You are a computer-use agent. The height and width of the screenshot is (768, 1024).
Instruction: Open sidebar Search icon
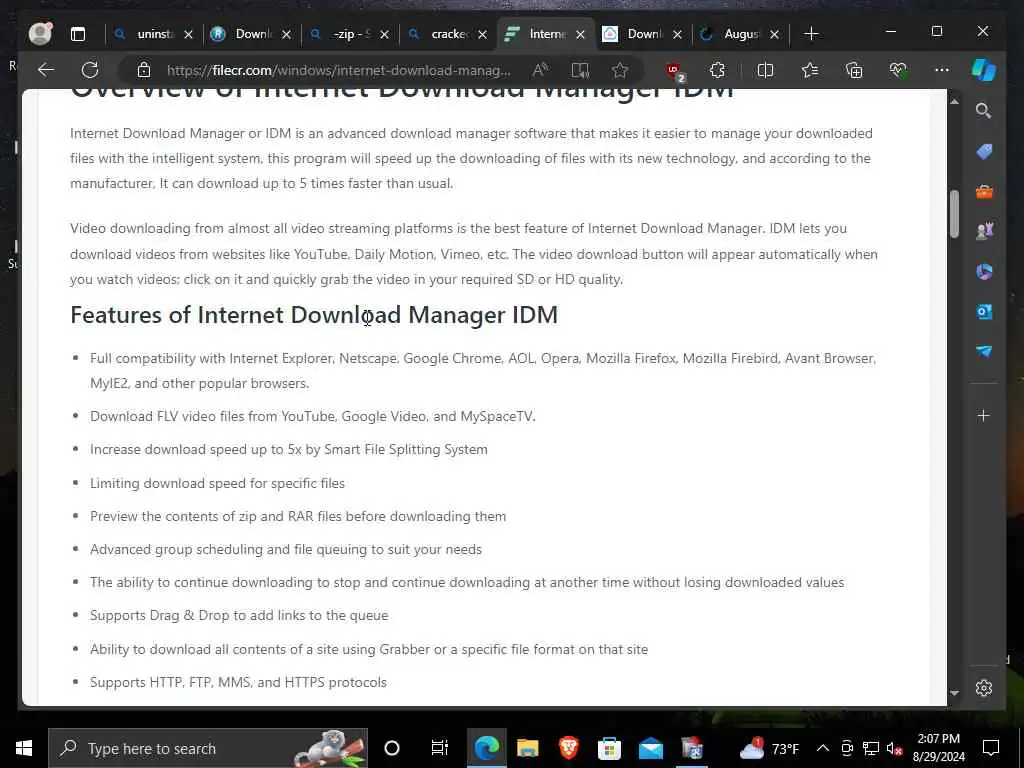coord(984,111)
